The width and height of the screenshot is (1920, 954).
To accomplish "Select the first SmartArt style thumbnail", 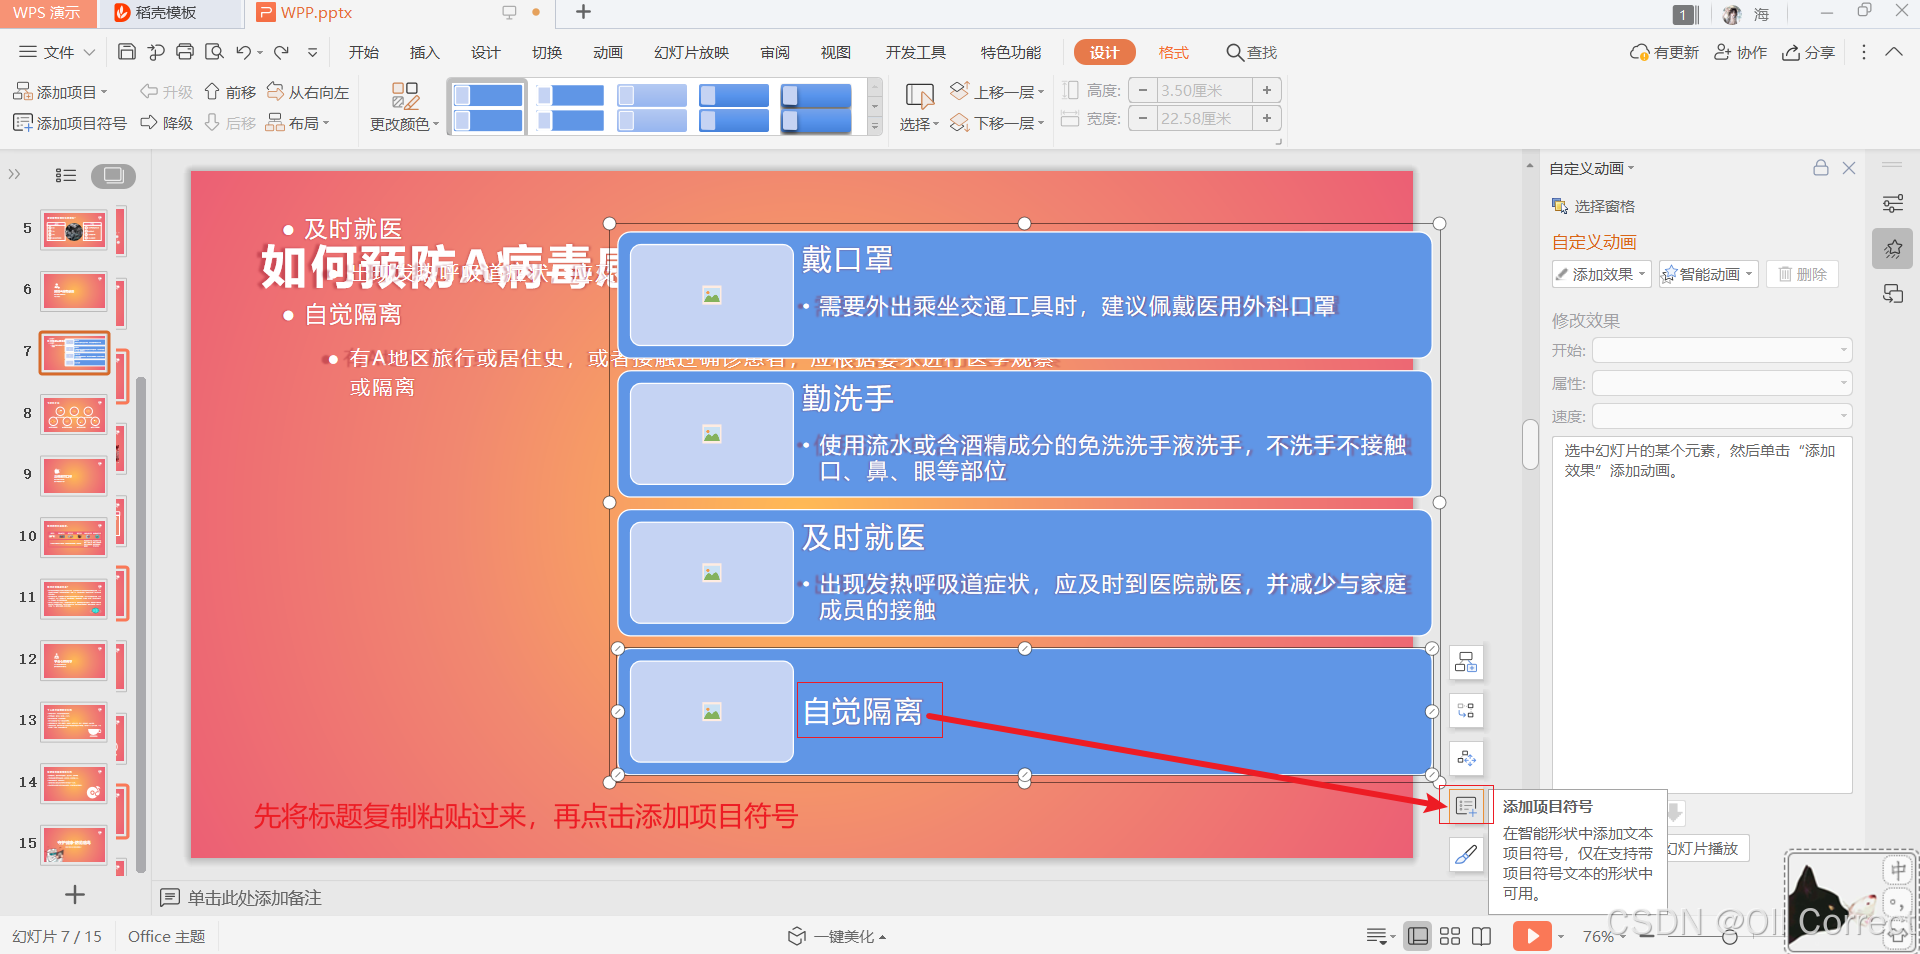I will 488,107.
